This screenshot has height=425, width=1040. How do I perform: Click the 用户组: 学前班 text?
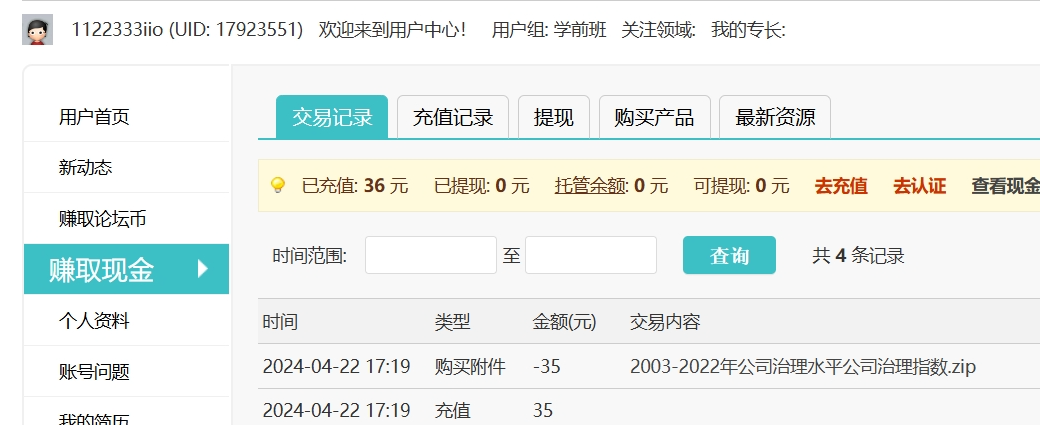pyautogui.click(x=549, y=30)
